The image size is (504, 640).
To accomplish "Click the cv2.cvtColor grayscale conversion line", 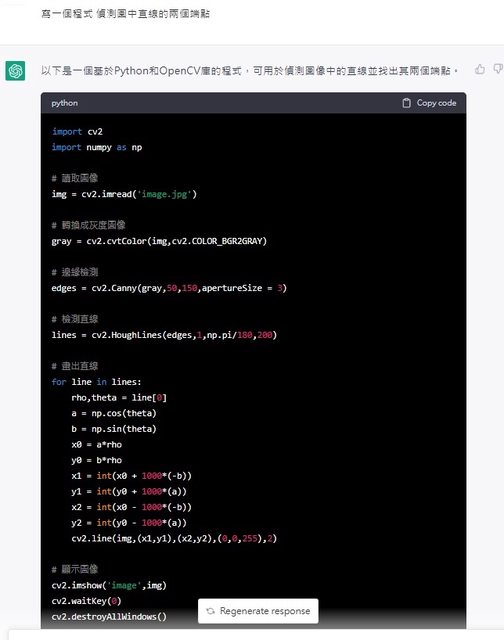I will (x=159, y=241).
